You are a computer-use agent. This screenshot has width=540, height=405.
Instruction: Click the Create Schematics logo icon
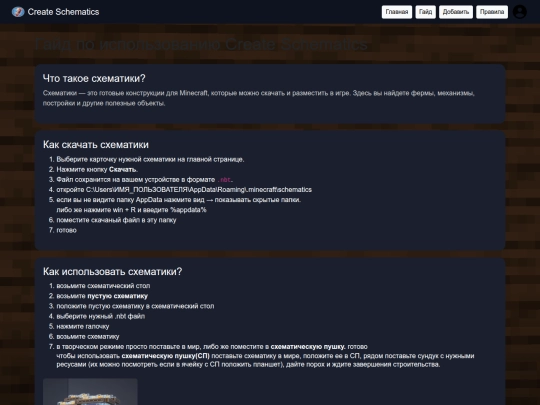(x=18, y=12)
